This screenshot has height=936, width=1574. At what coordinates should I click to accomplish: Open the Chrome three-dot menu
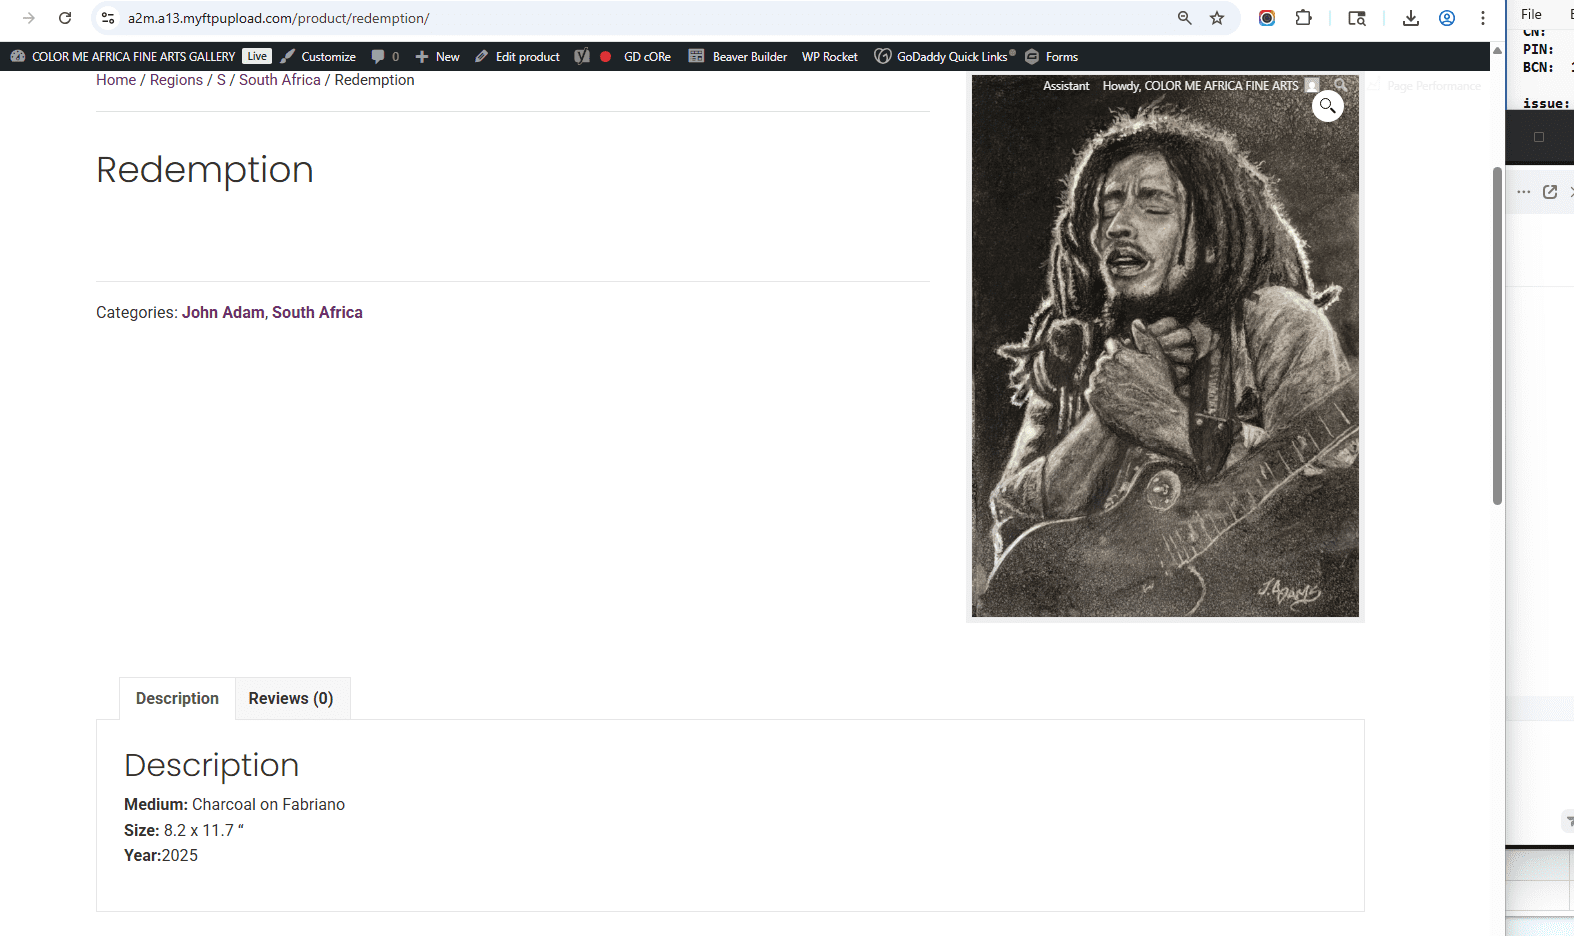coord(1482,18)
